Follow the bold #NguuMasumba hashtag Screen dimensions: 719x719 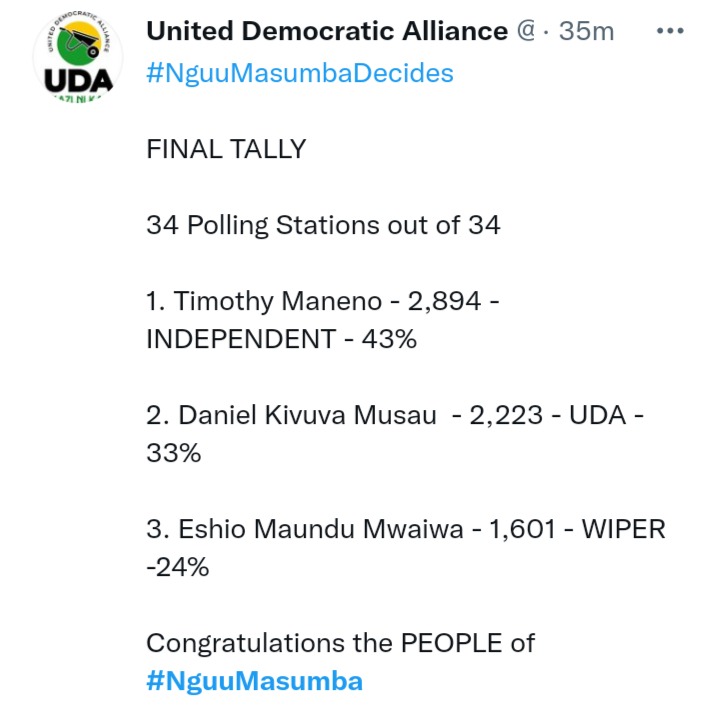[254, 680]
